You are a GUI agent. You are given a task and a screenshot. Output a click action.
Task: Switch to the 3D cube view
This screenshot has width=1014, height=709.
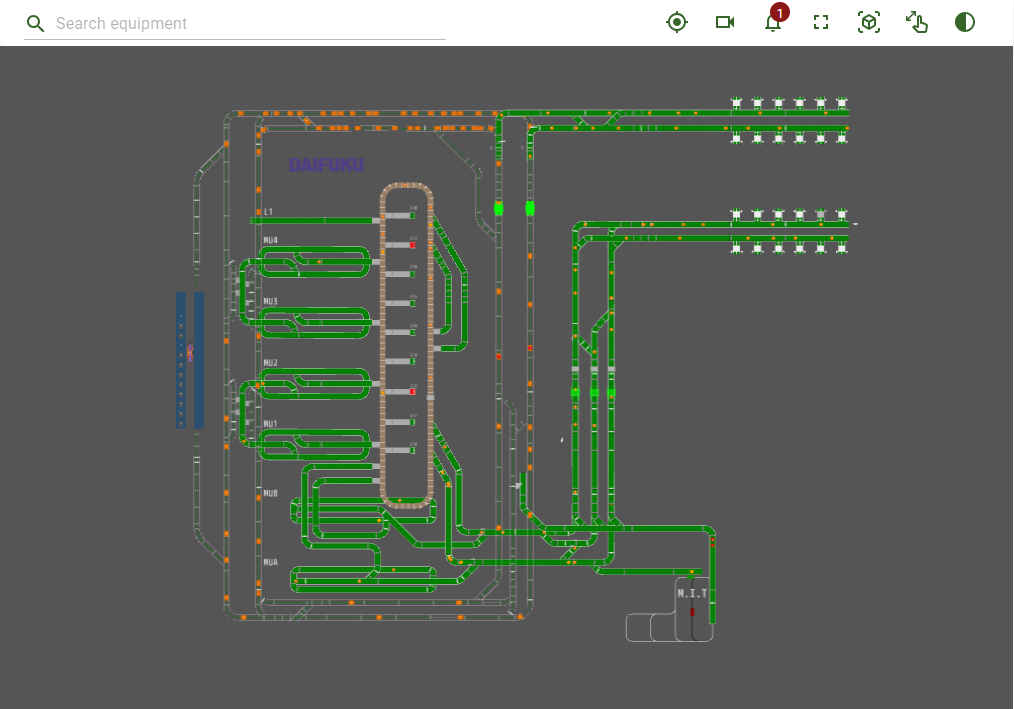(x=869, y=22)
